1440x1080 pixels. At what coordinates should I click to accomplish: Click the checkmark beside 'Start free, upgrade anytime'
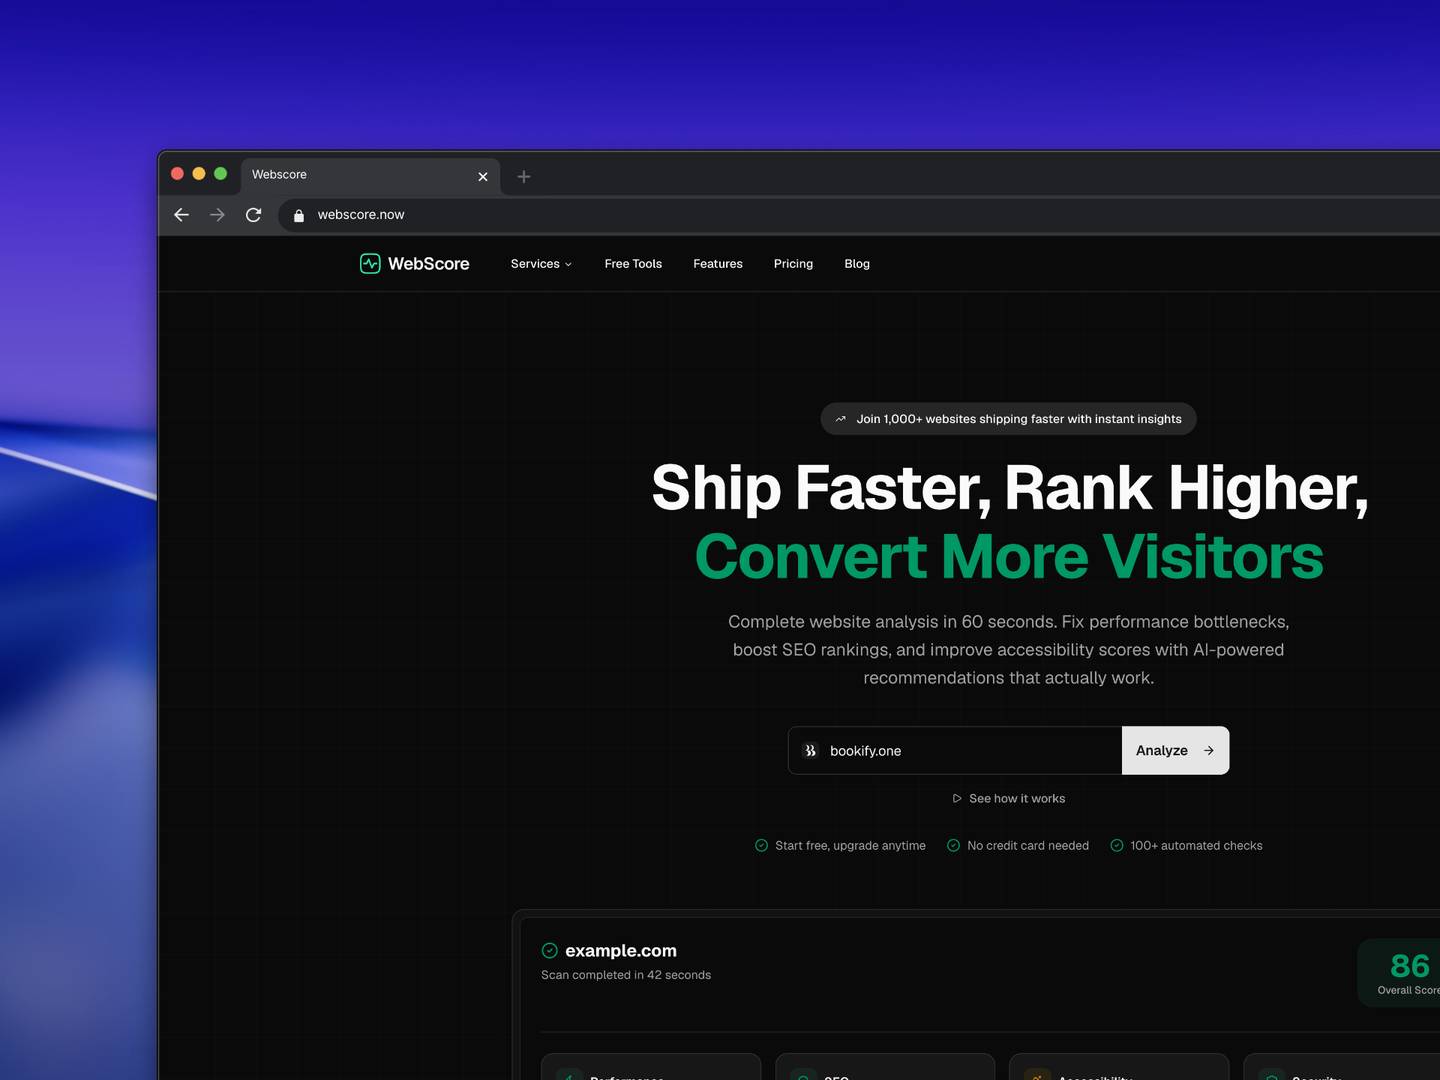(x=760, y=845)
